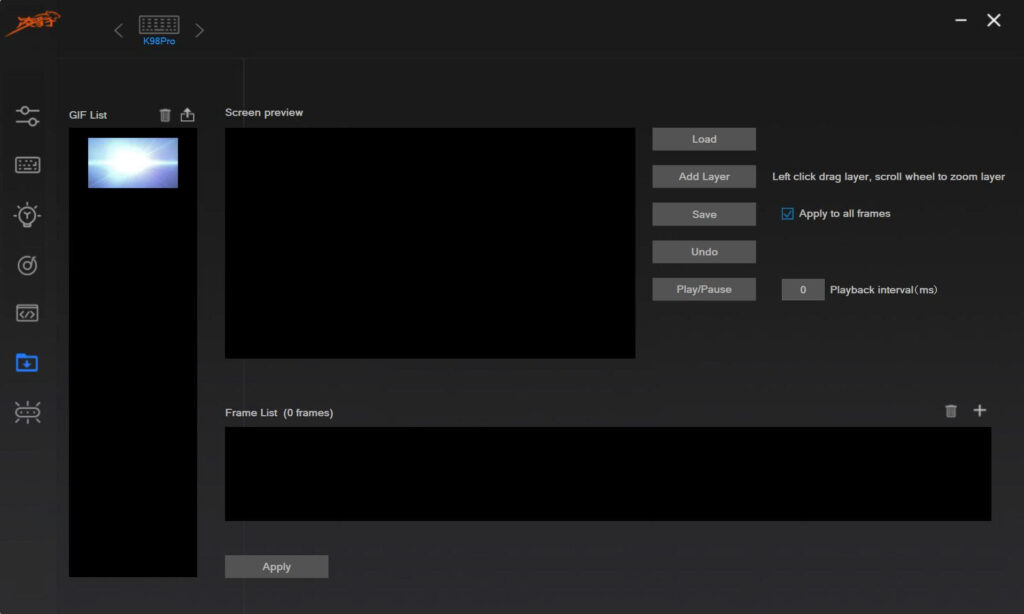Screen dimensions: 1024x614
Task: Add a frame with the plus icon
Action: click(980, 410)
